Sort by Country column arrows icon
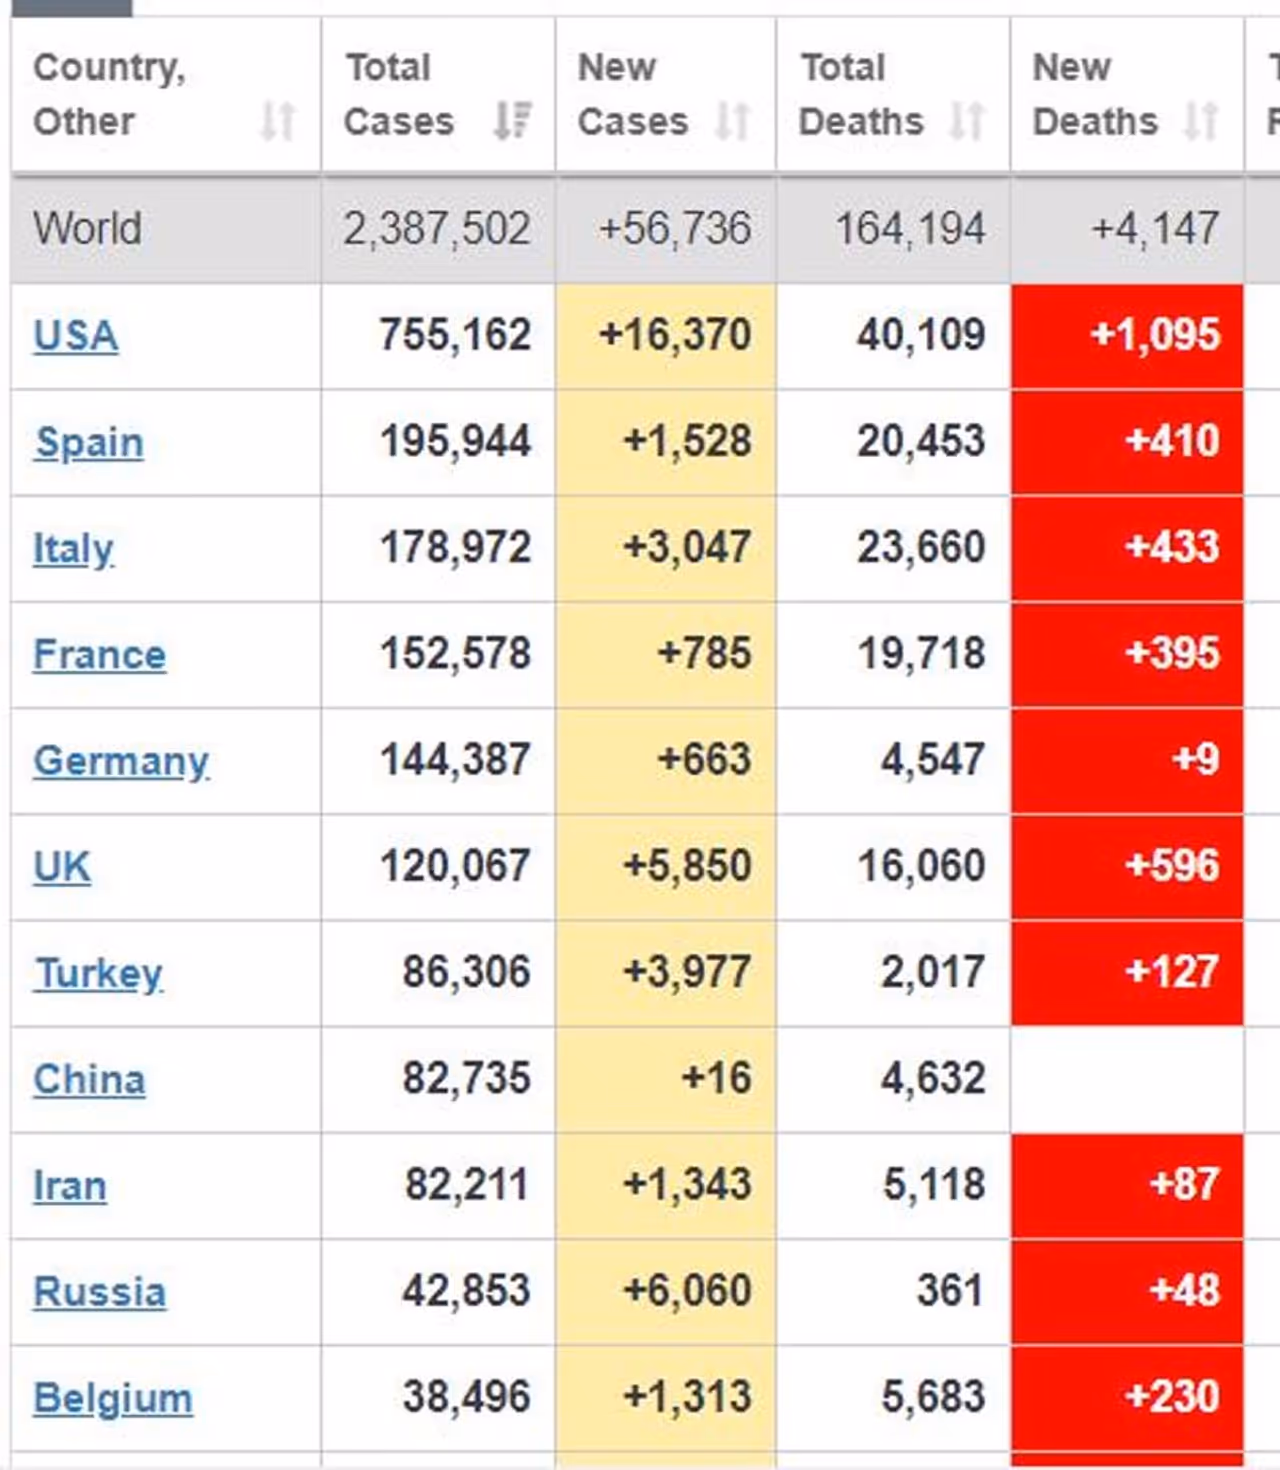1280x1470 pixels. pos(277,121)
